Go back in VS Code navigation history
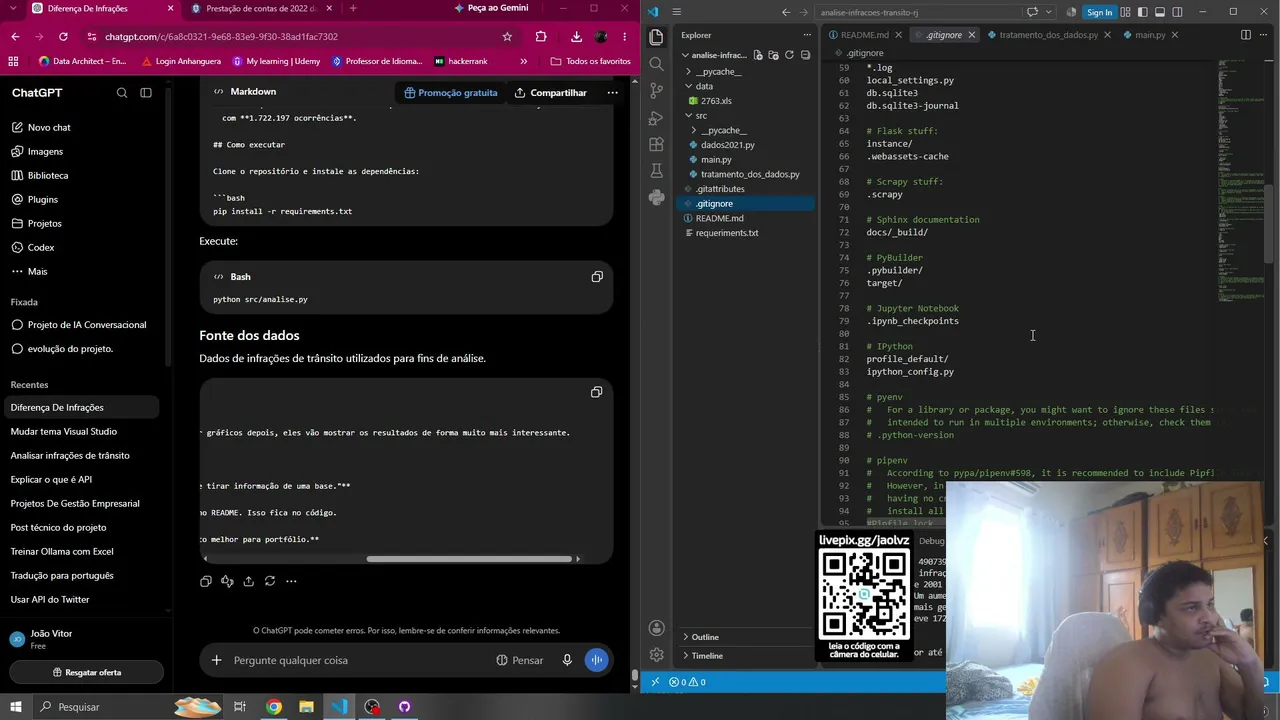Screen dimensions: 1280x720 (786, 12)
